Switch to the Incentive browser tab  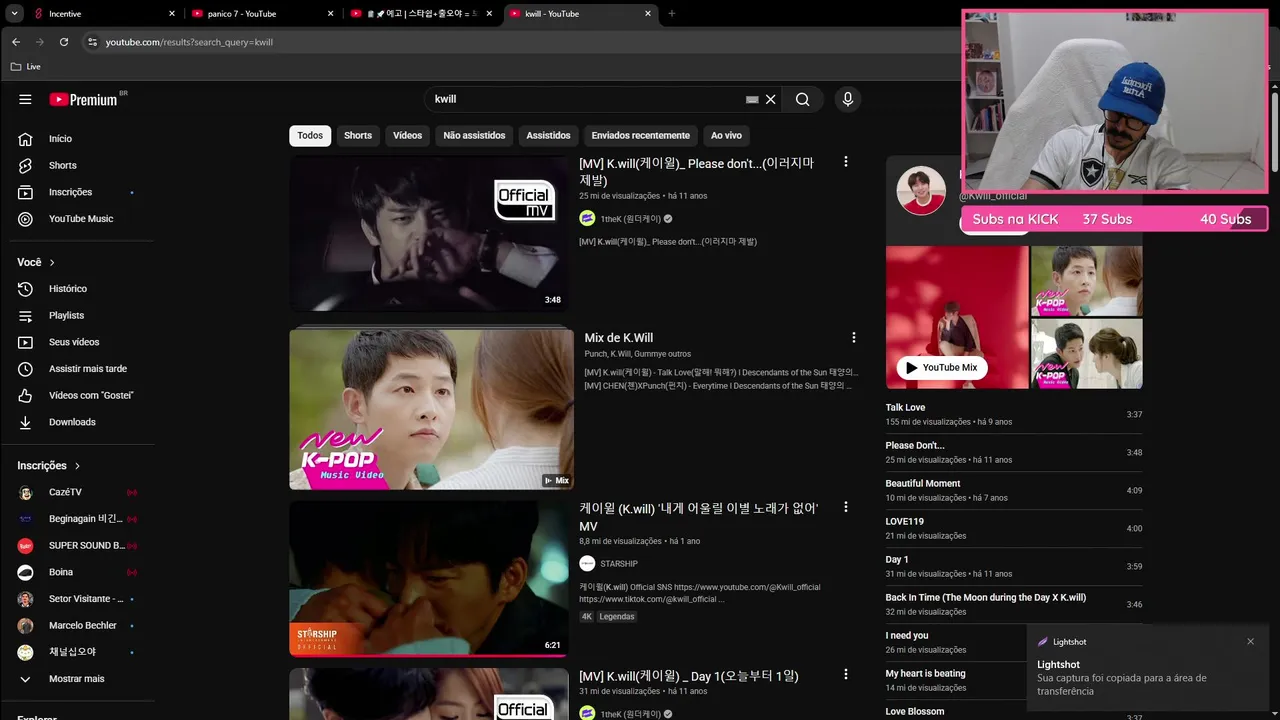point(103,14)
